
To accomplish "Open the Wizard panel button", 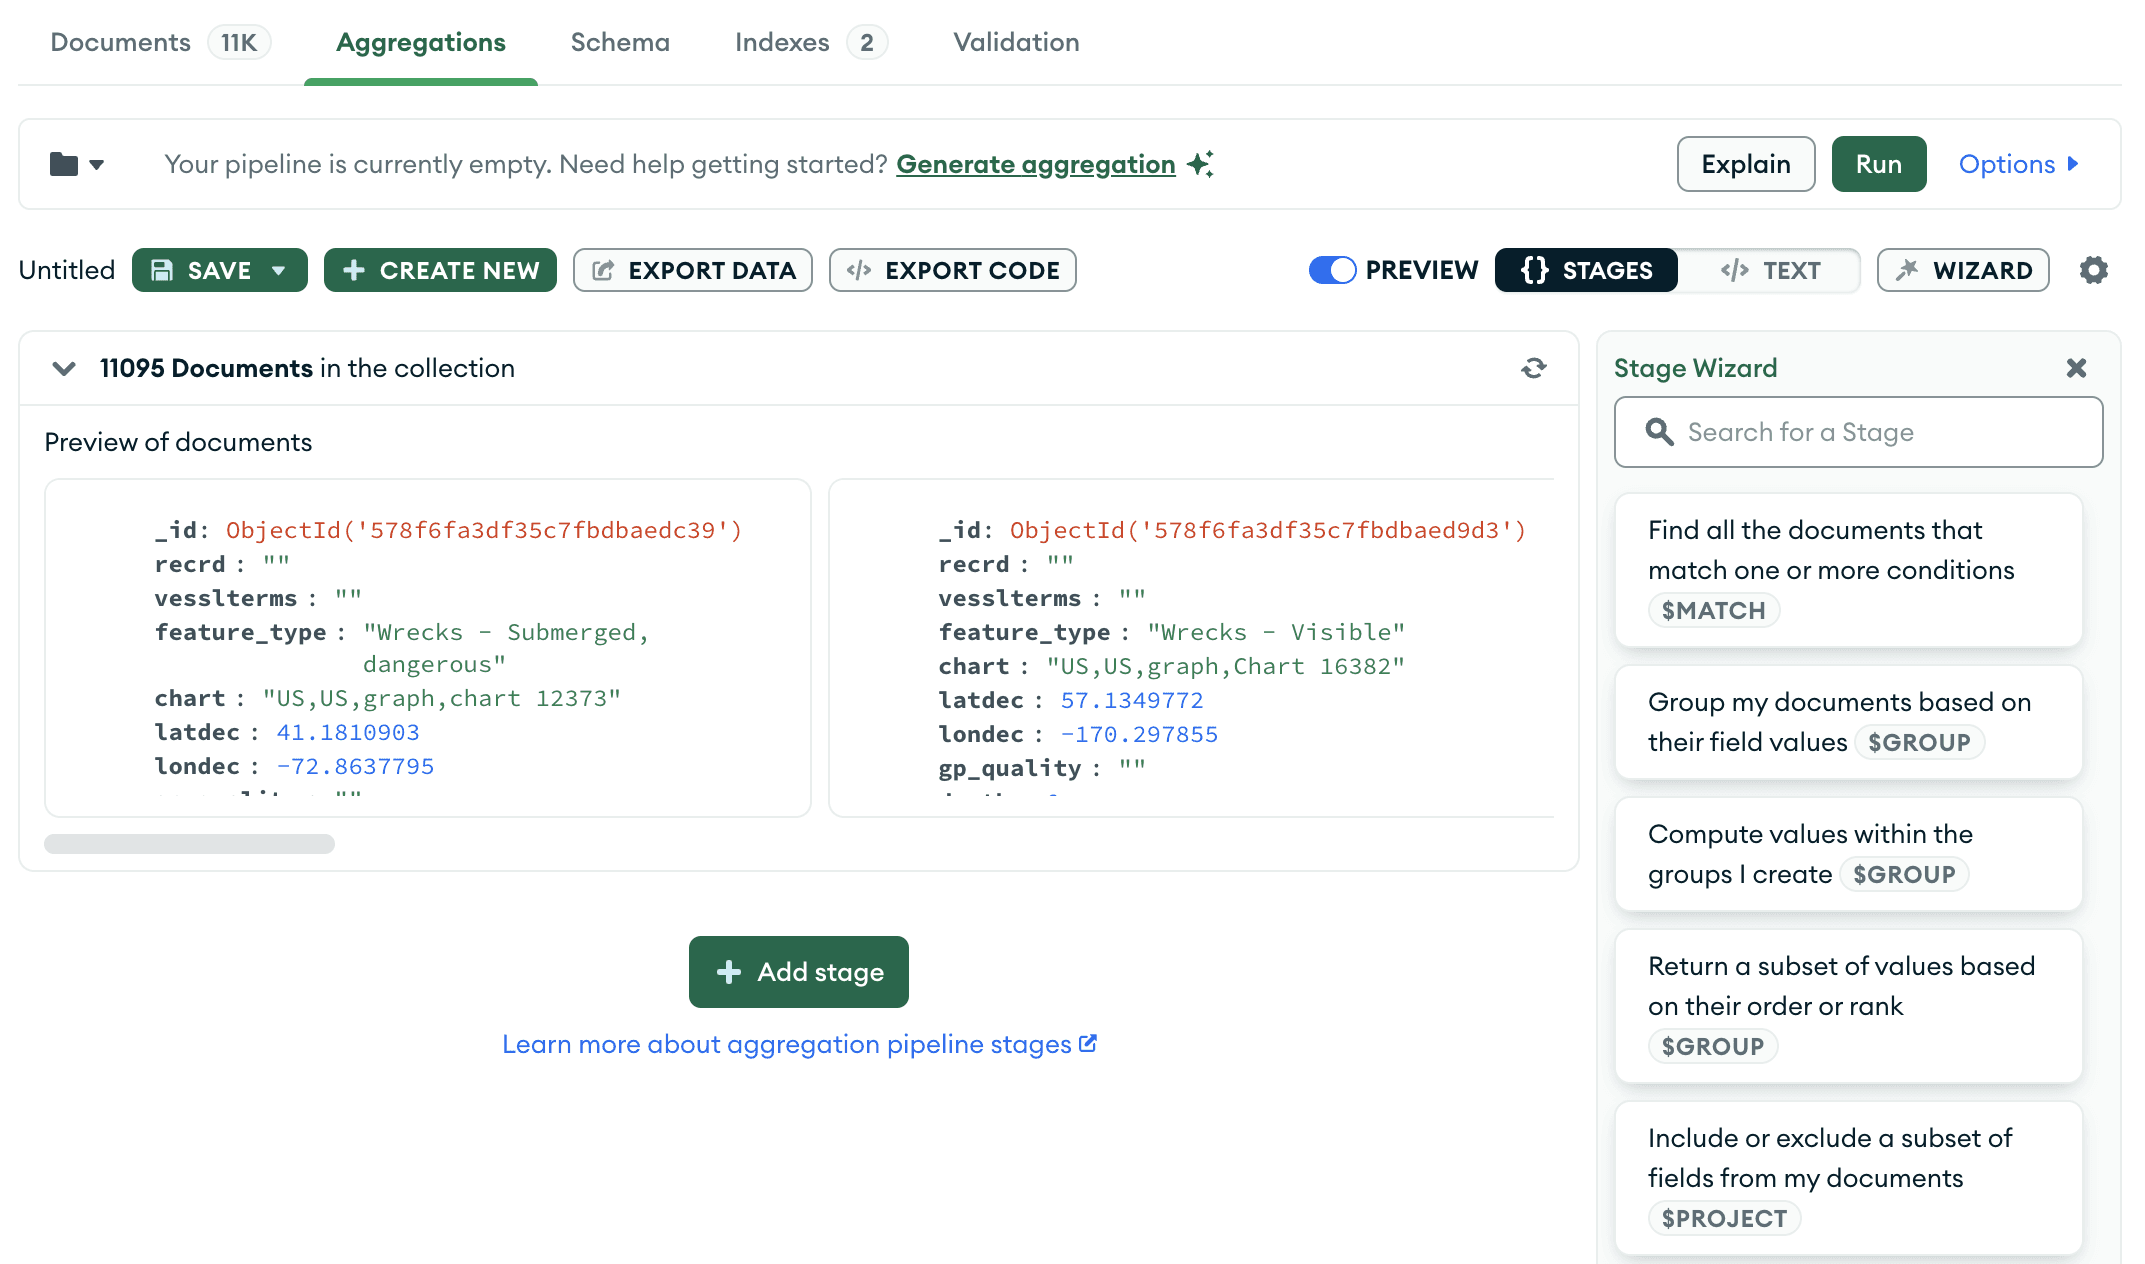I will tap(1962, 270).
